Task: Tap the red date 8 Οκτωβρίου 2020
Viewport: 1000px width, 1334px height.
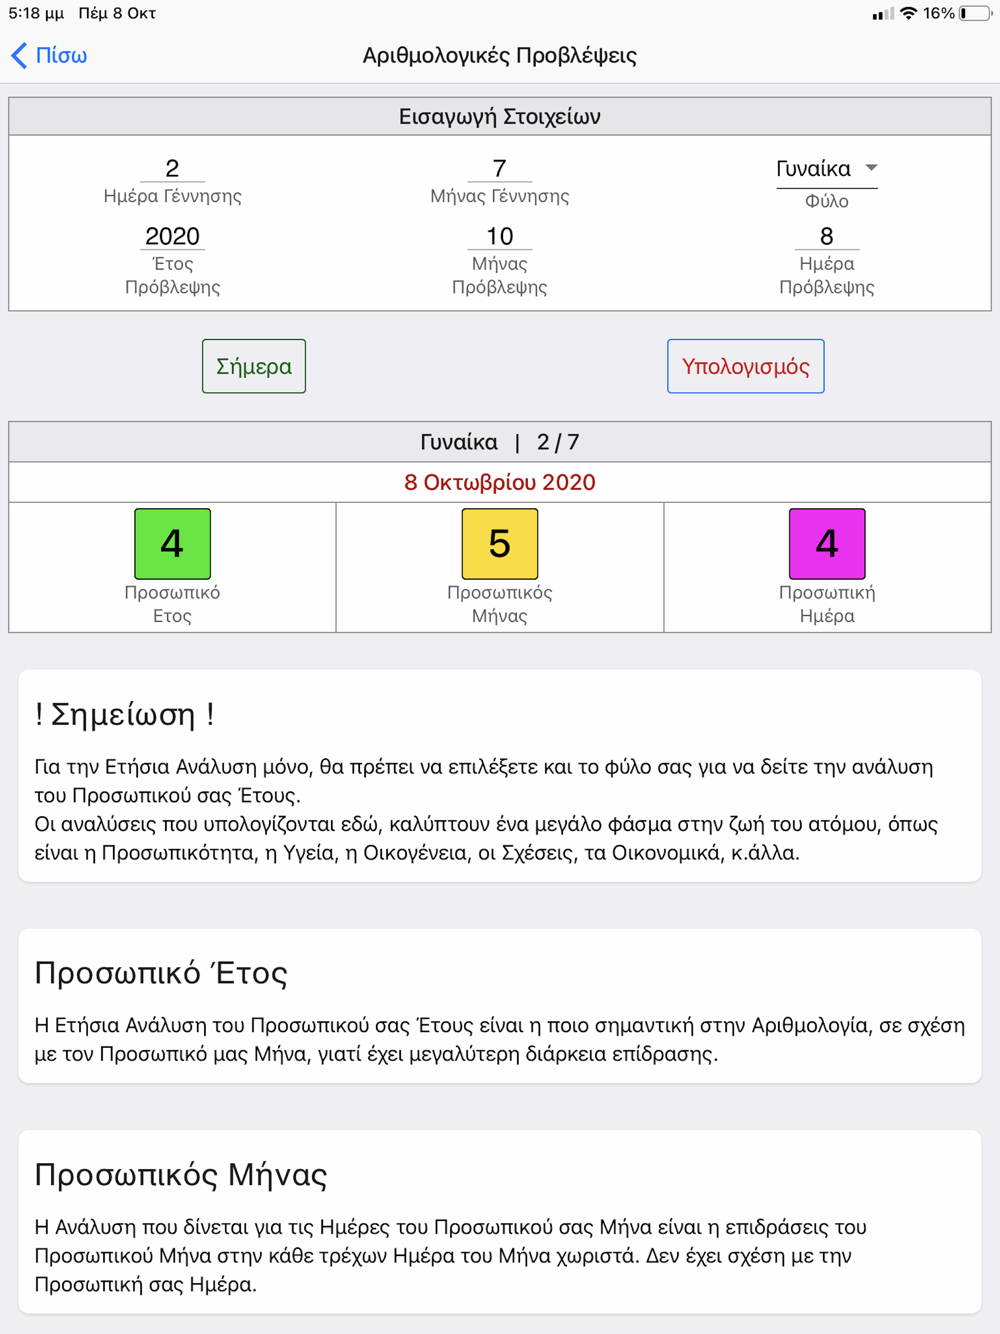Action: (500, 482)
